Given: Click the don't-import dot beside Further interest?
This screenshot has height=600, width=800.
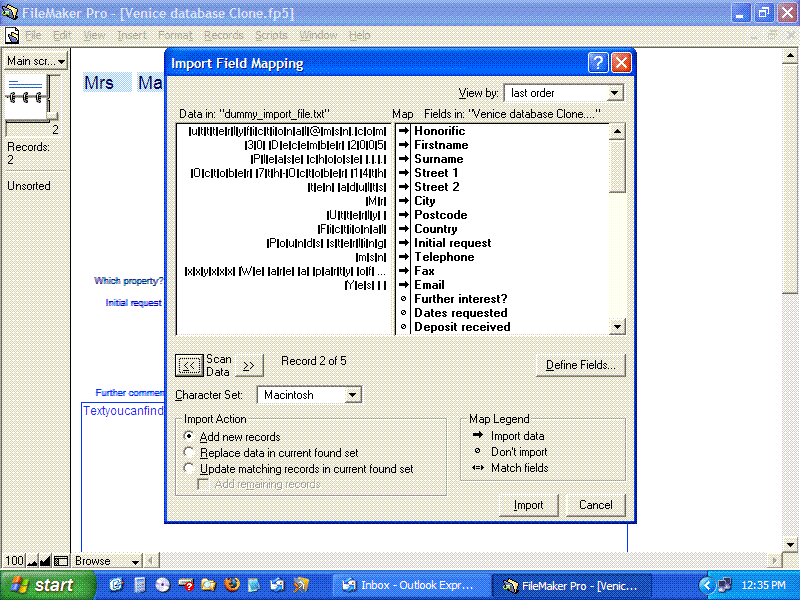Looking at the screenshot, I should 404,298.
